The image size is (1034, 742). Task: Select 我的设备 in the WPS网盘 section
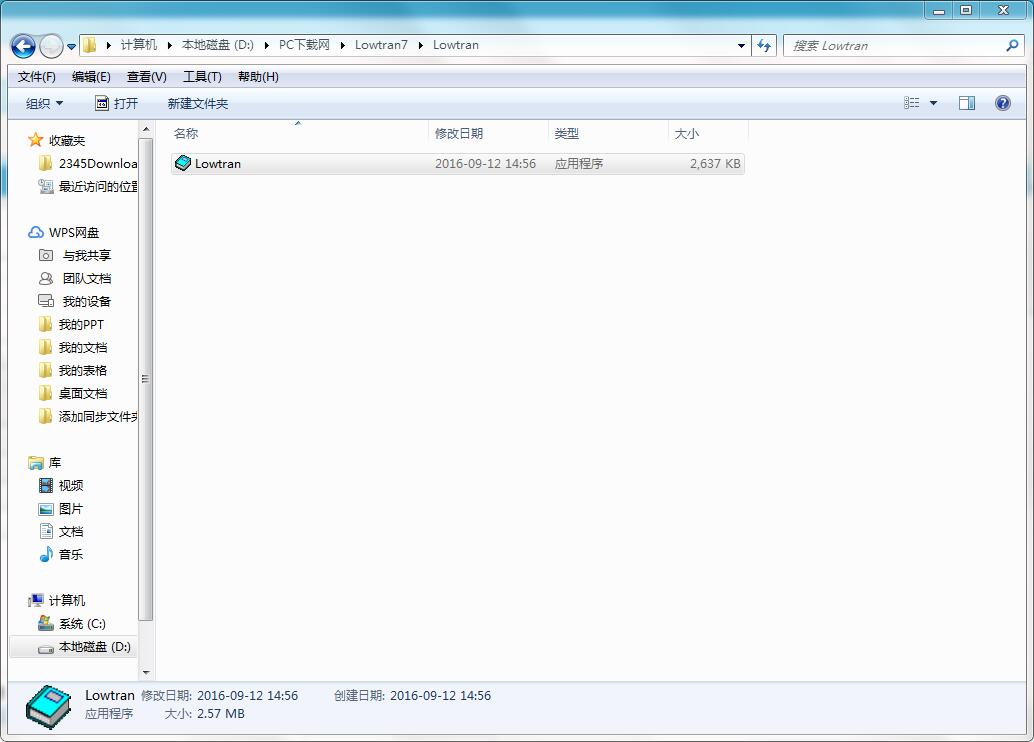[x=83, y=301]
